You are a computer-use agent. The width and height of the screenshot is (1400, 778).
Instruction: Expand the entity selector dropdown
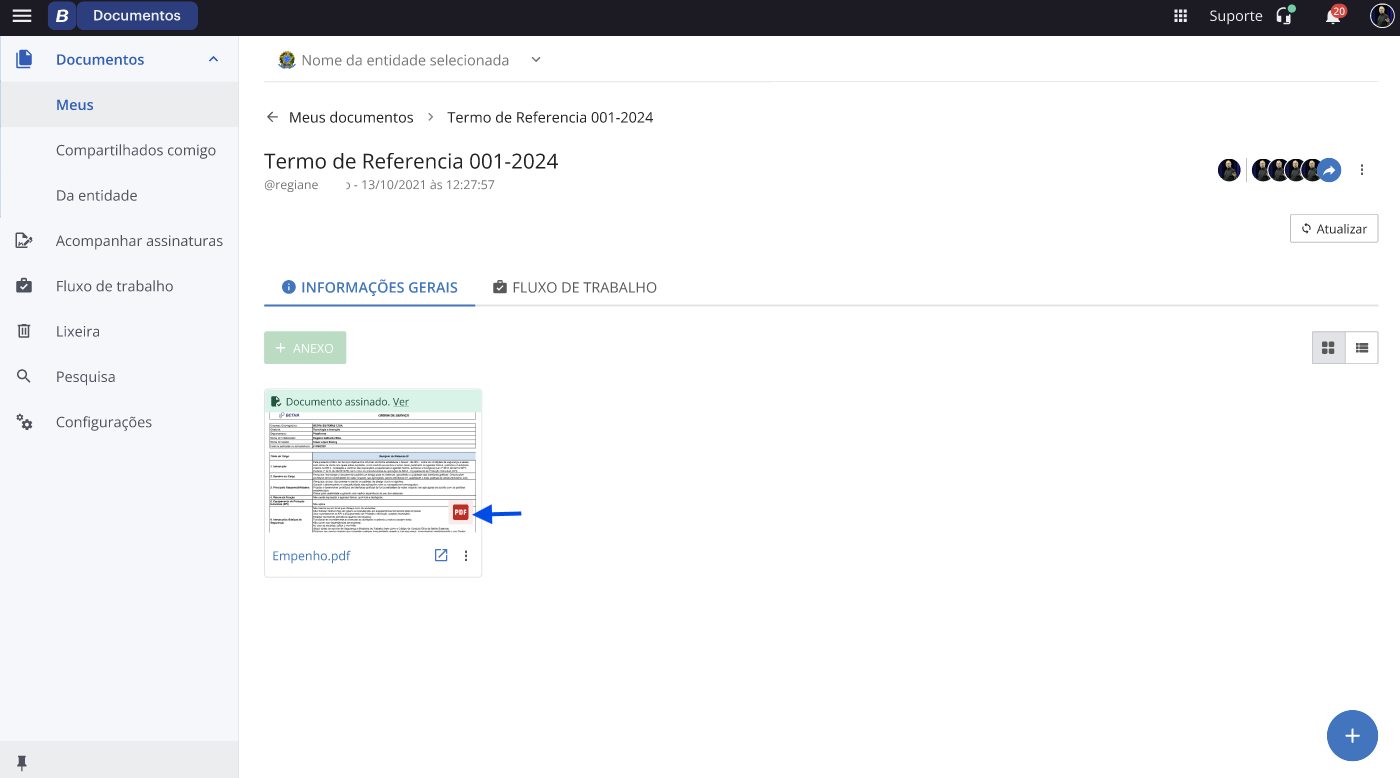(536, 60)
